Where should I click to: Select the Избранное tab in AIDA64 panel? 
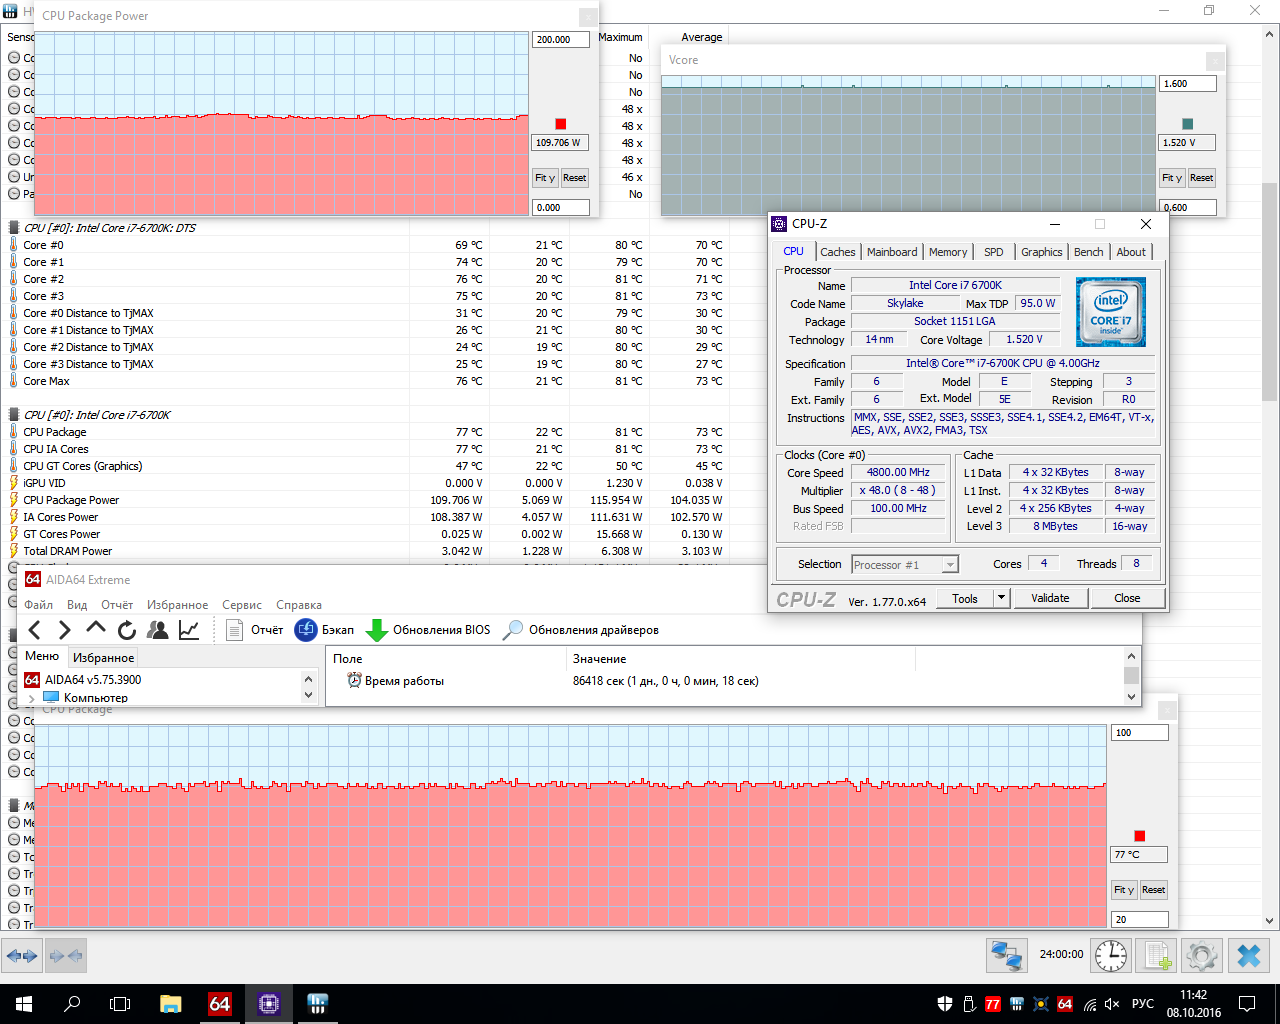pyautogui.click(x=104, y=658)
